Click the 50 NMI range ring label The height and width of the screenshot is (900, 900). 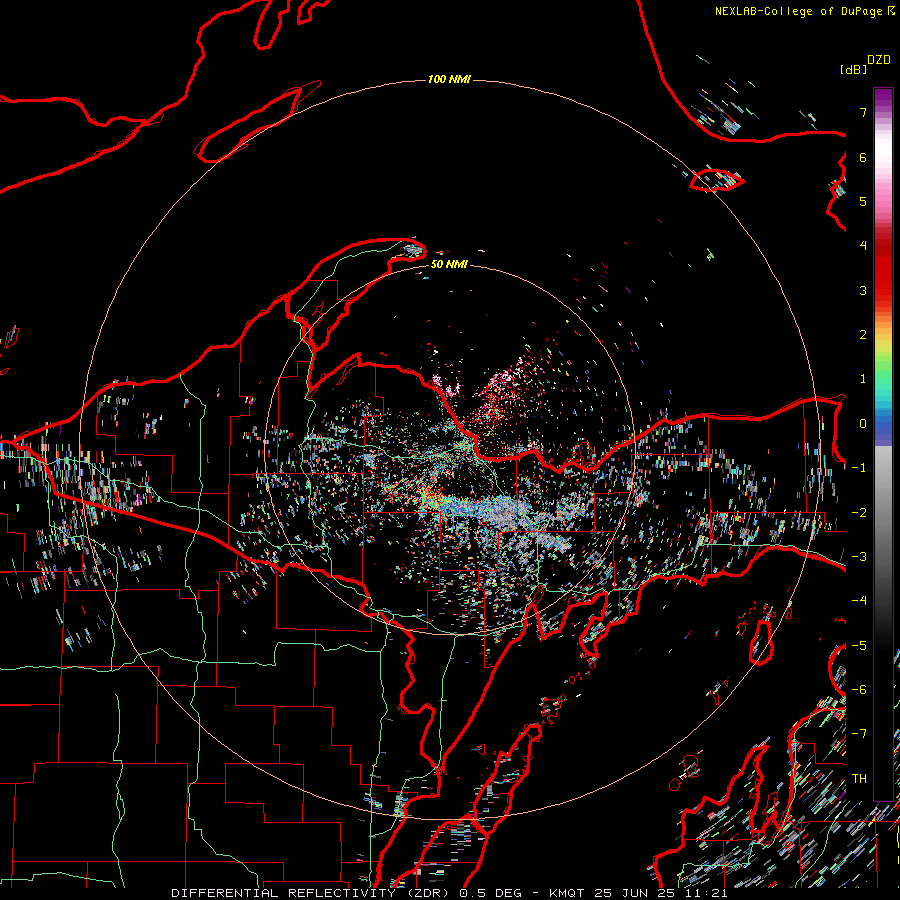click(x=449, y=264)
